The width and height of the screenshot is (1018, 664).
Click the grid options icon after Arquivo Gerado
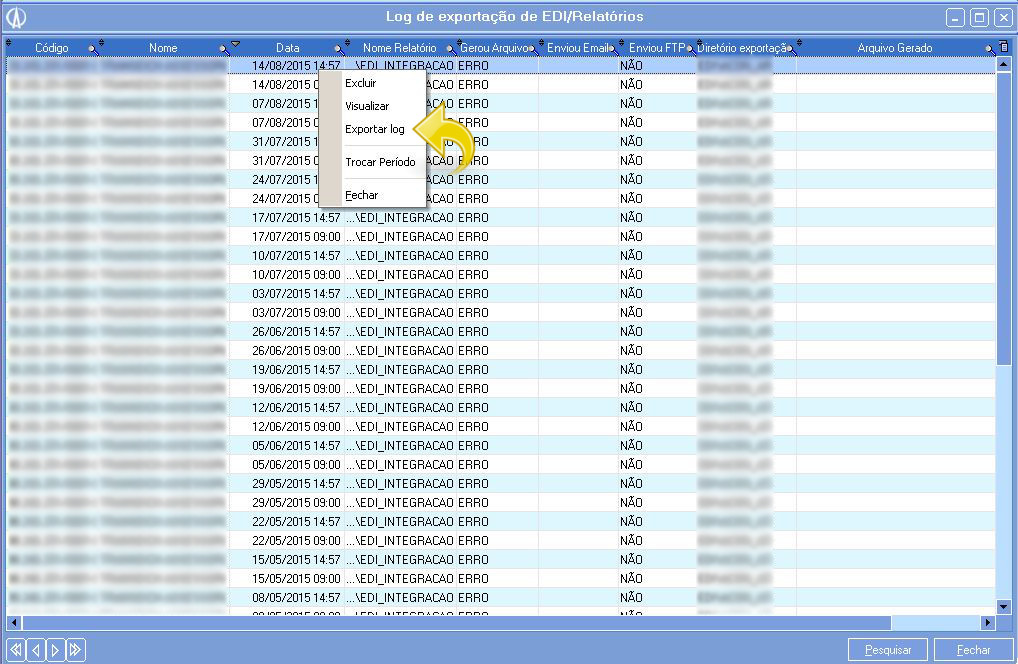[x=1003, y=47]
